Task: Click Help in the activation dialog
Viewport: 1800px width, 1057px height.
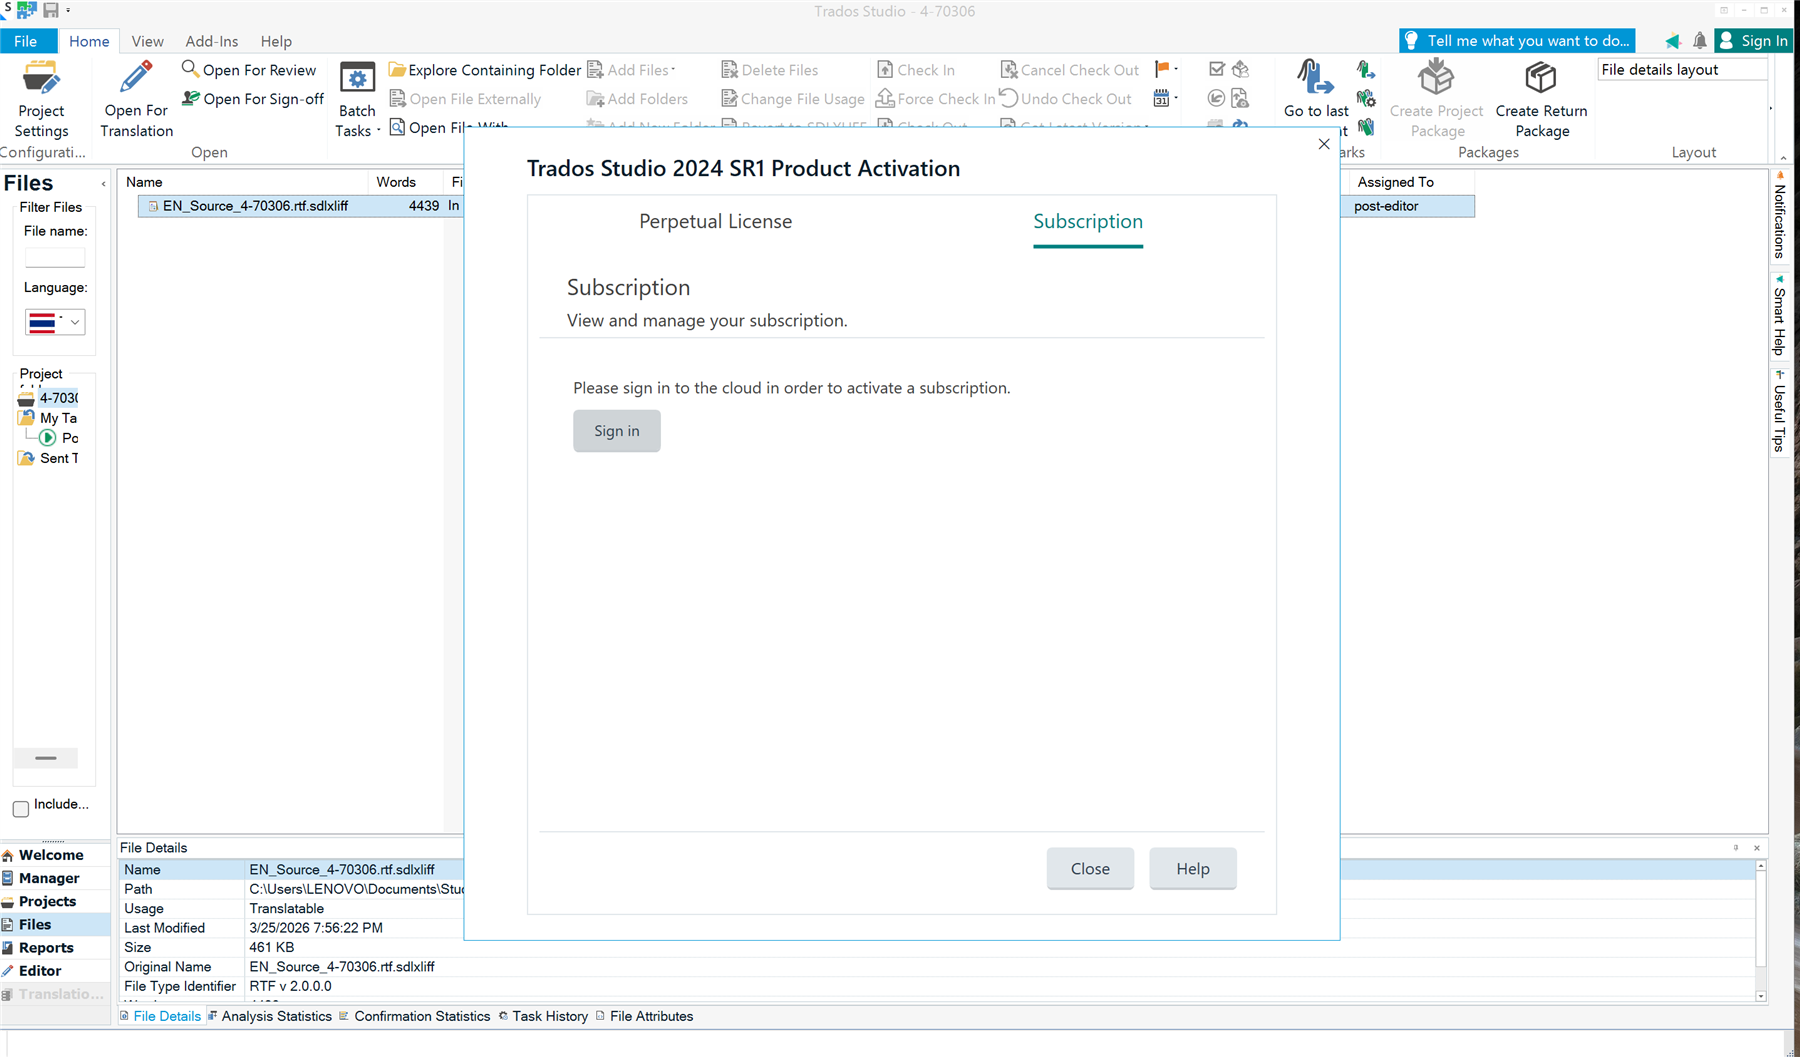Action: [x=1192, y=868]
